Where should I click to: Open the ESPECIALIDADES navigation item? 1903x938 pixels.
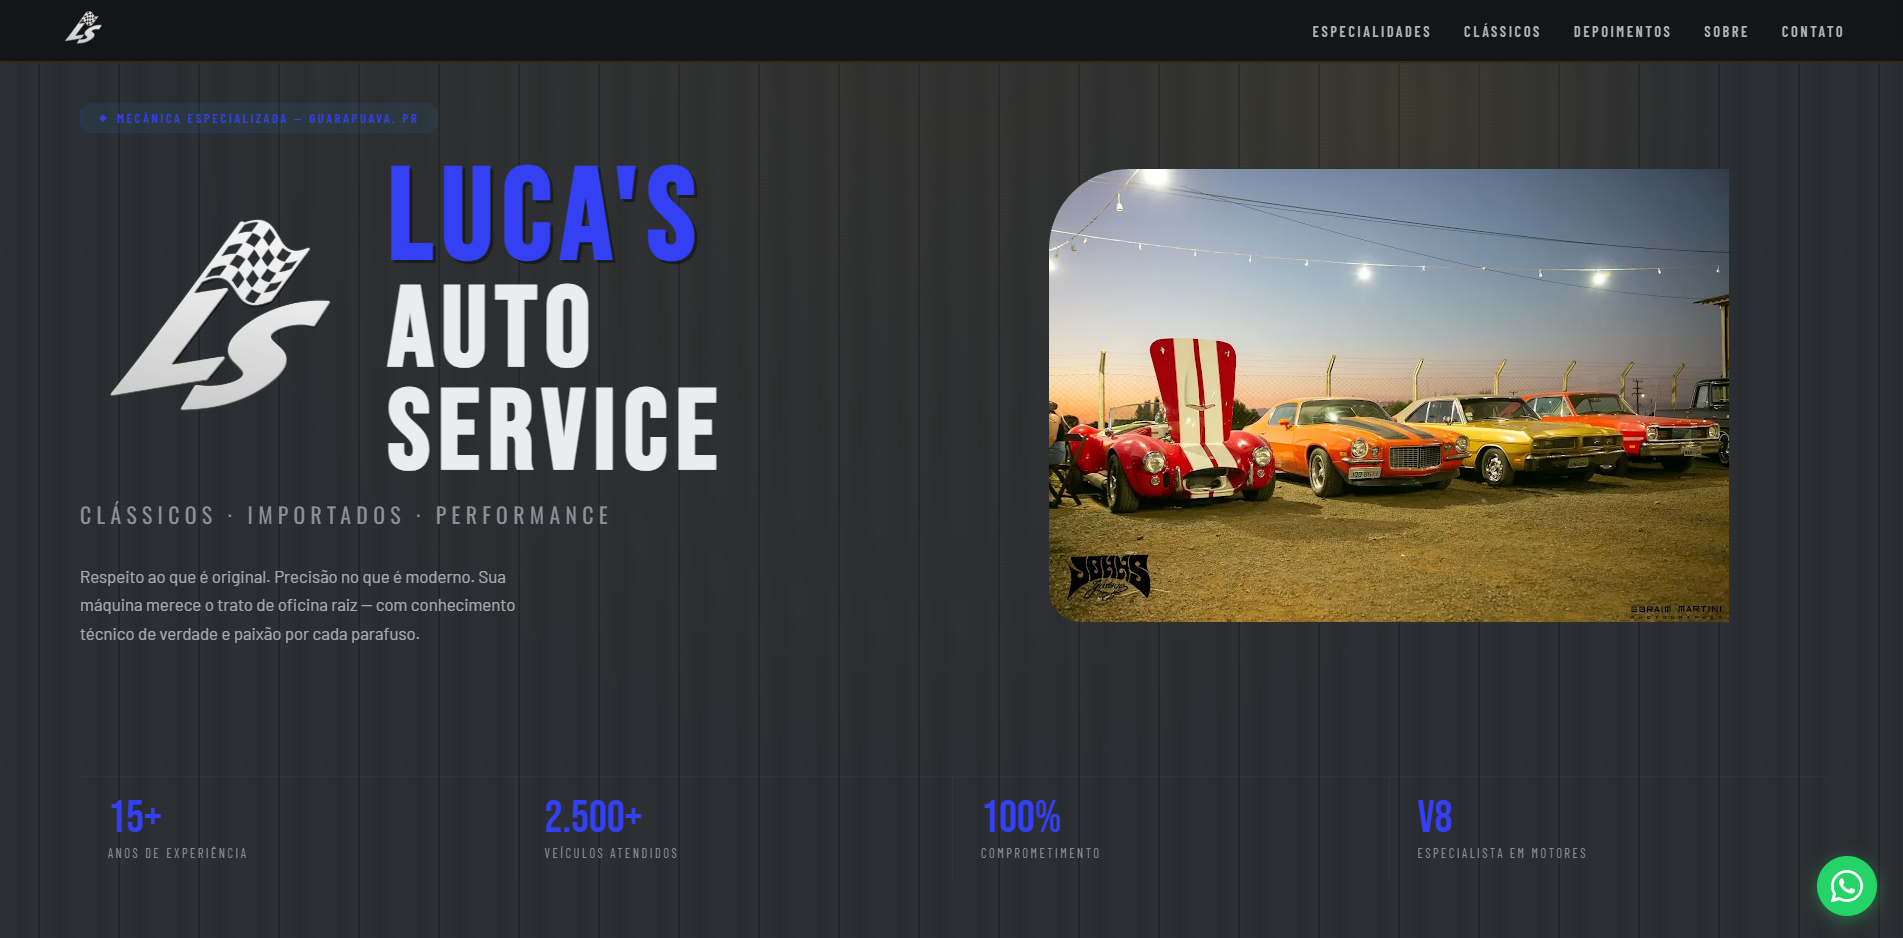[x=1371, y=31]
